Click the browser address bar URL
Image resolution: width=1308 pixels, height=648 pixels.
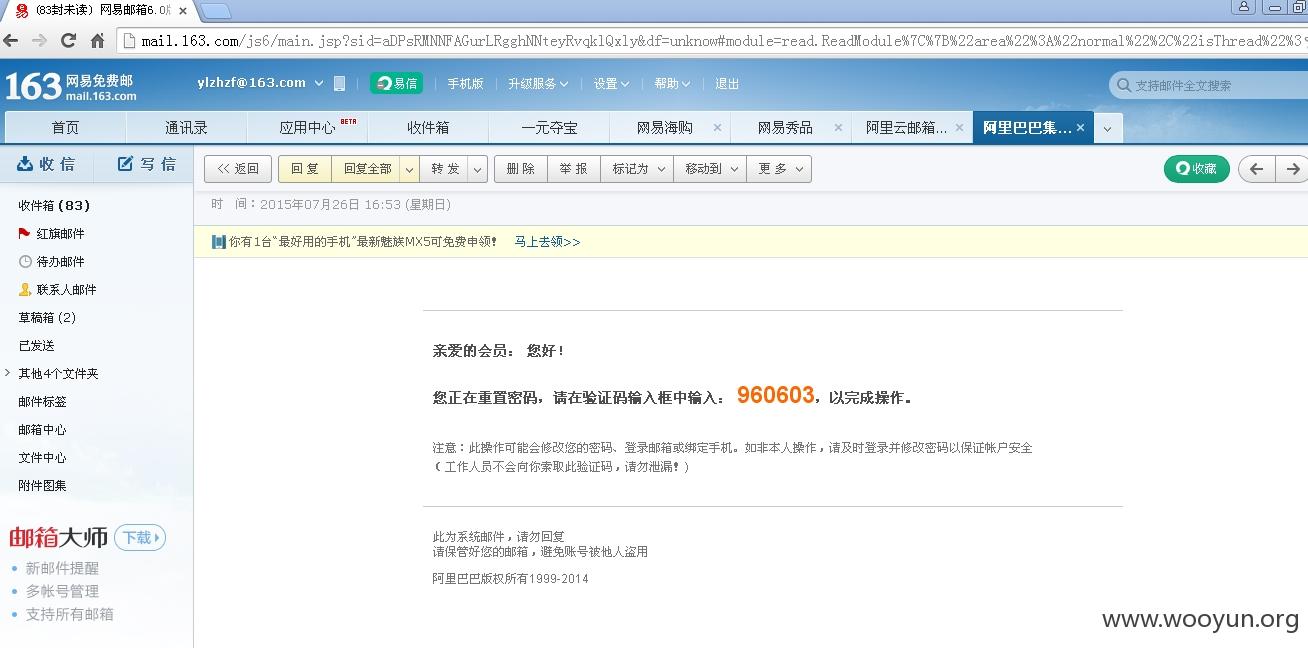pyautogui.click(x=714, y=41)
